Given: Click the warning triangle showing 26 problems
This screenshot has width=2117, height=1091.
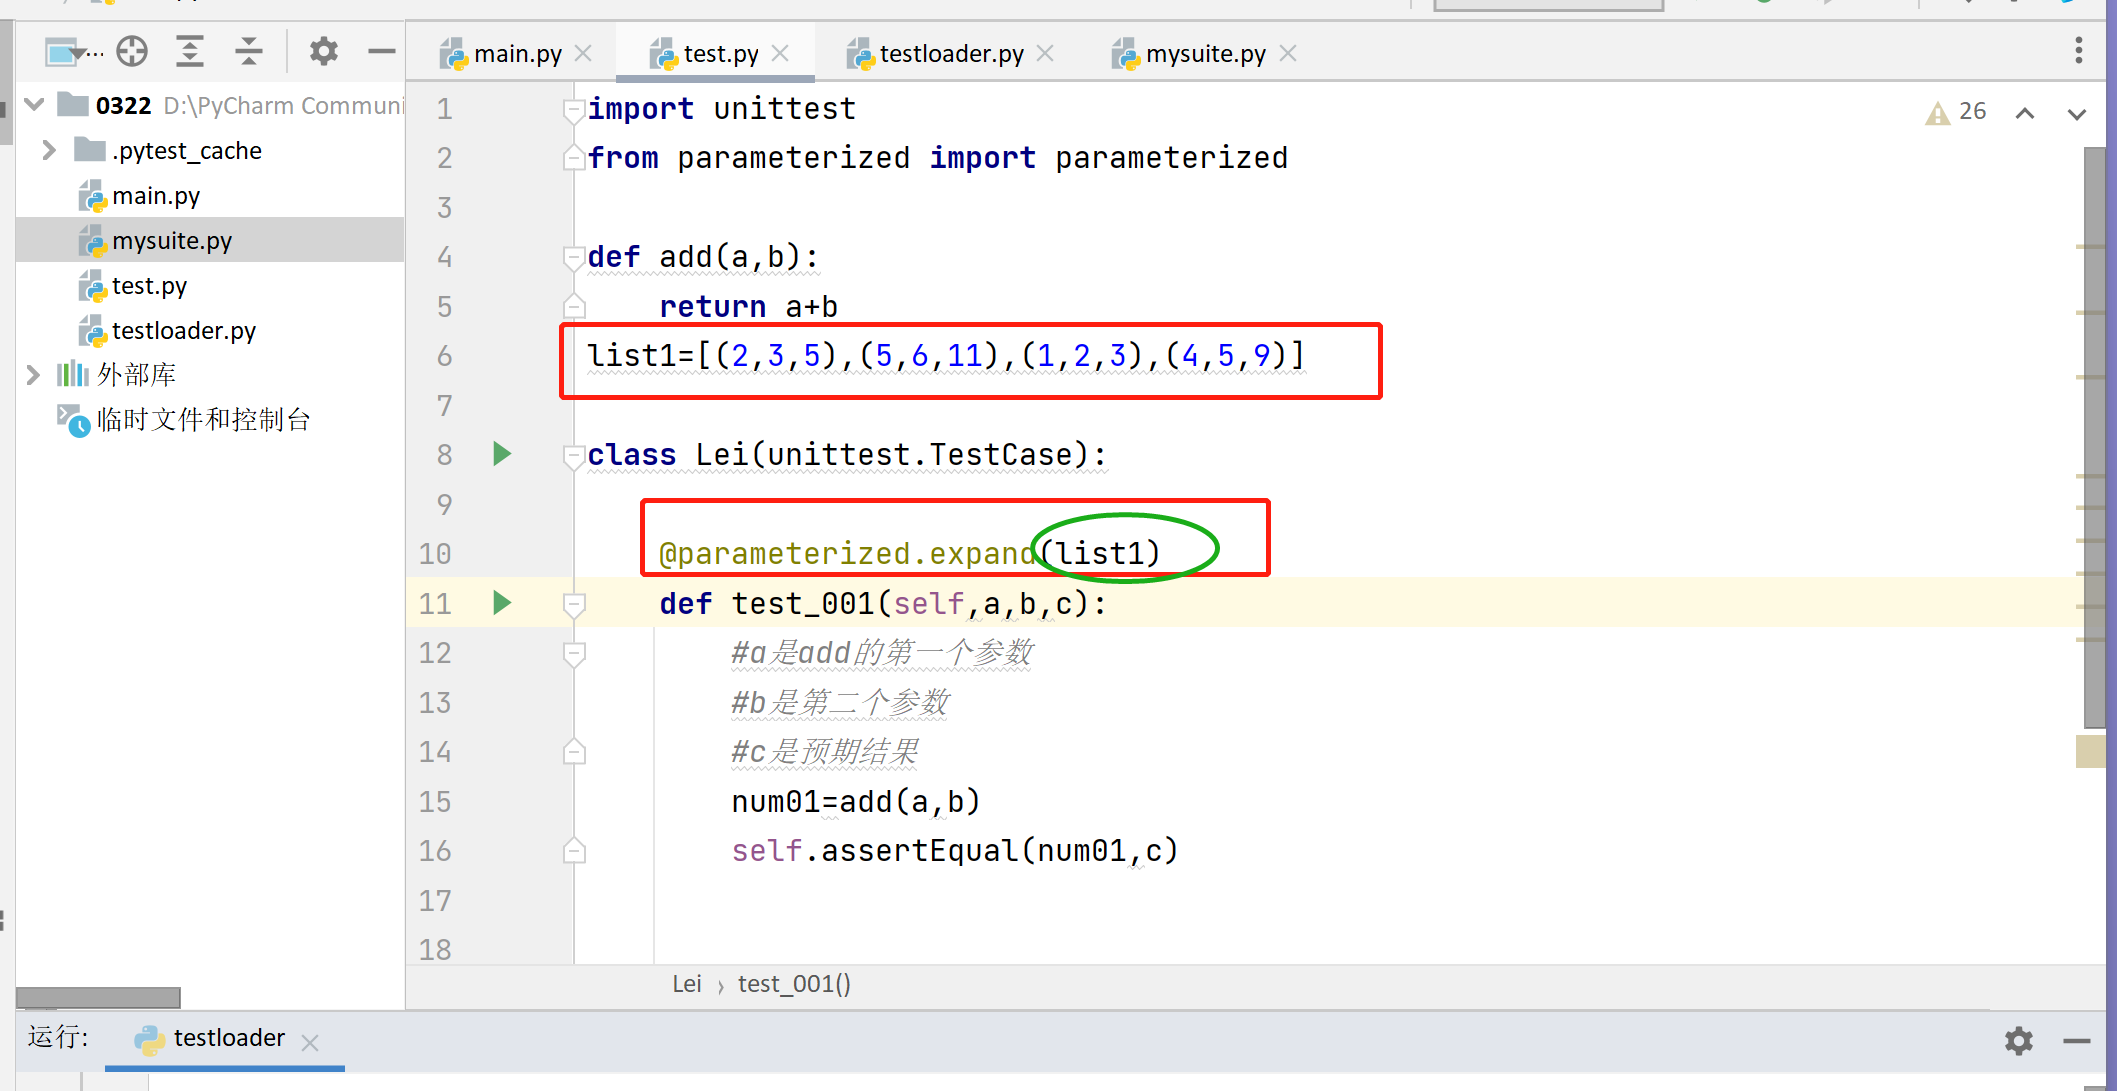Looking at the screenshot, I should (x=1937, y=112).
